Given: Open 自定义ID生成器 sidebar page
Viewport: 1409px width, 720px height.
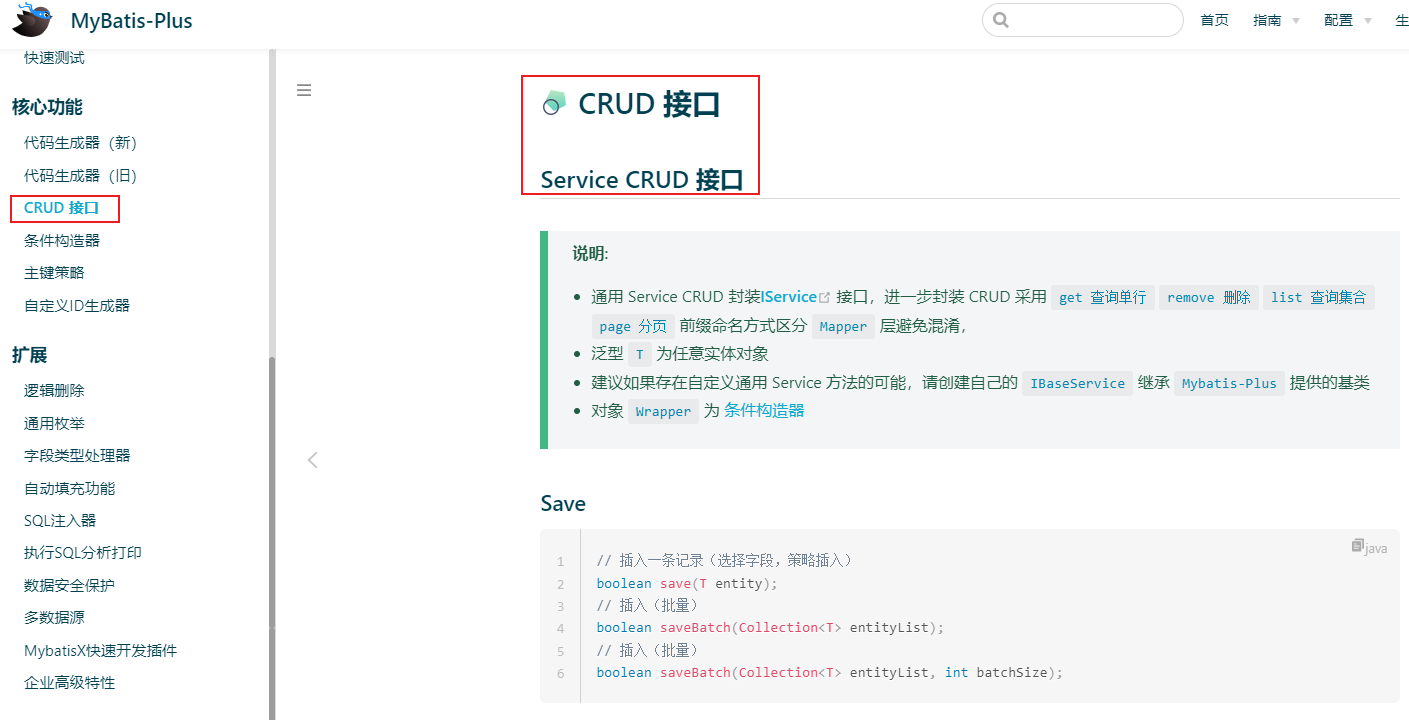Looking at the screenshot, I should pos(77,306).
